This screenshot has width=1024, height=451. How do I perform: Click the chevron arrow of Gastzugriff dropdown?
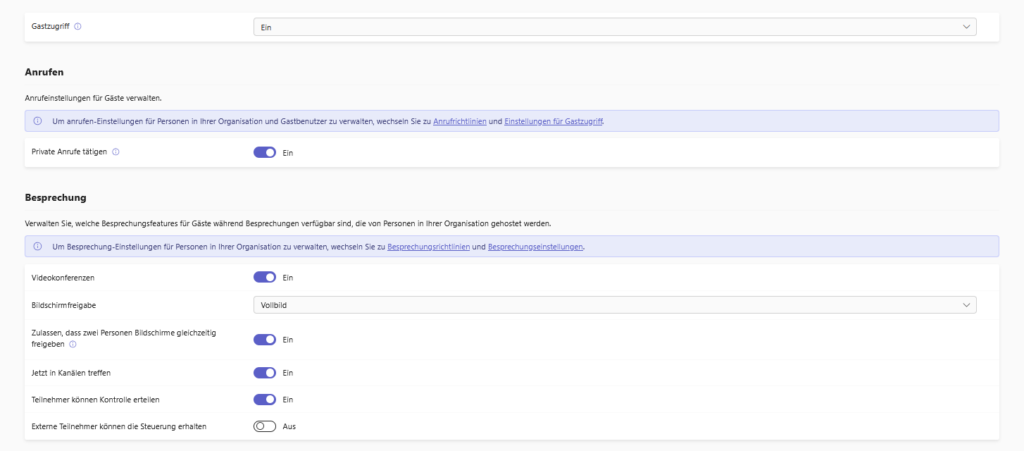click(x=965, y=27)
